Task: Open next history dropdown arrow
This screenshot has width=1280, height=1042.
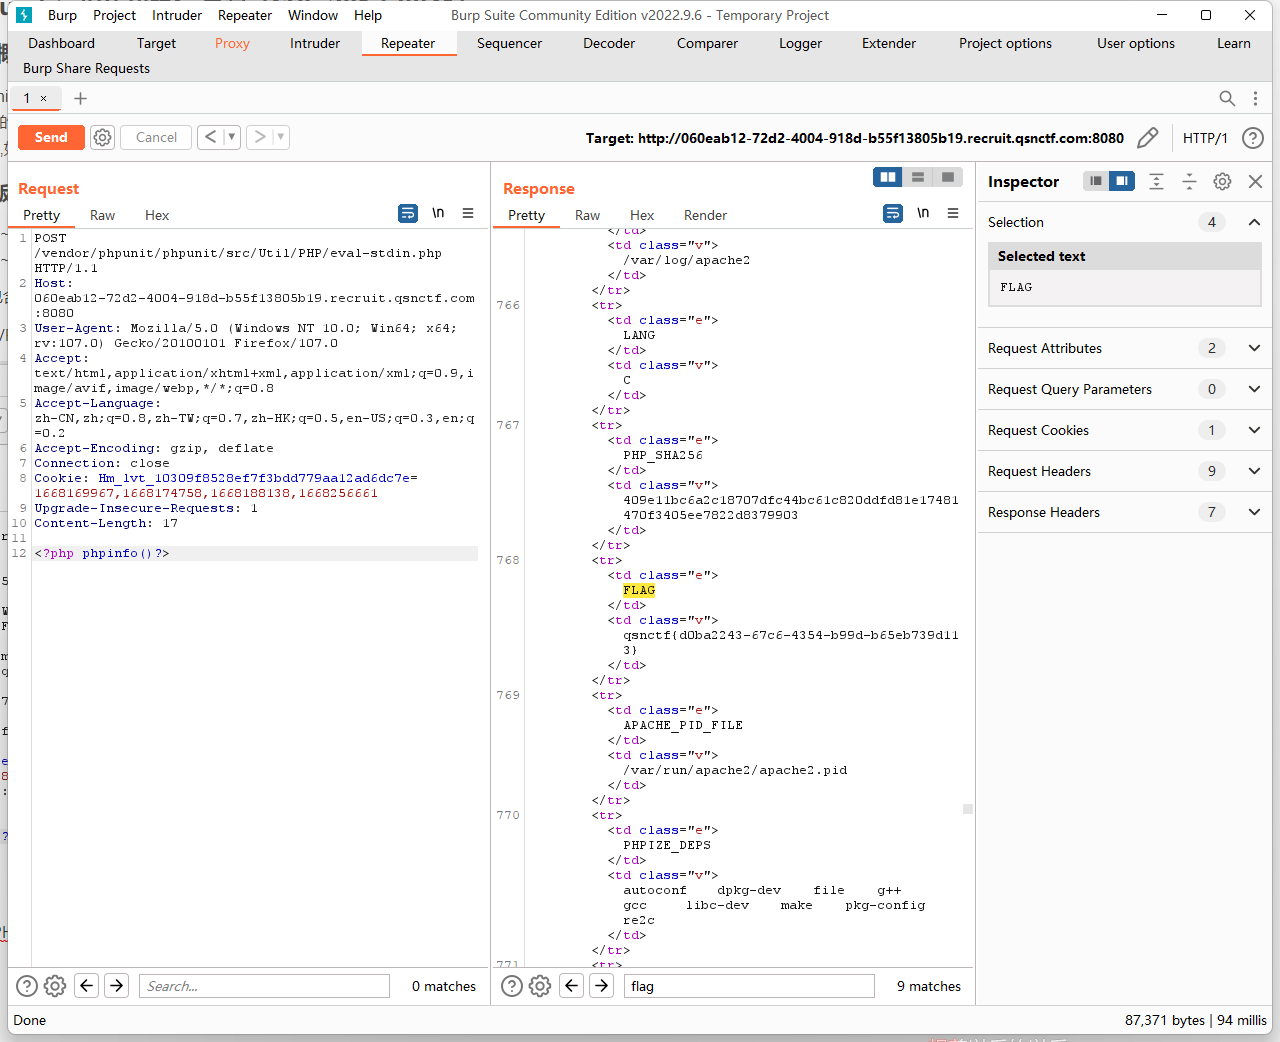Action: [x=281, y=137]
